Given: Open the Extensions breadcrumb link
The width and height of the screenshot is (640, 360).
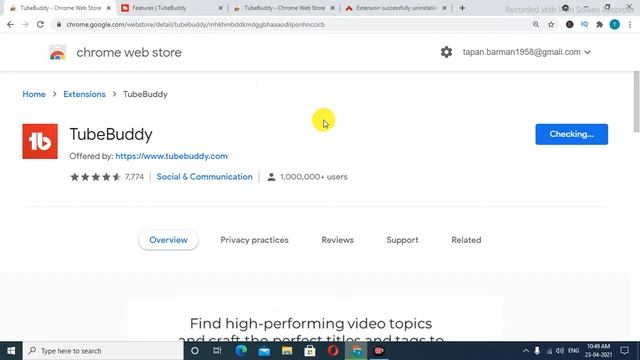Looking at the screenshot, I should [84, 94].
